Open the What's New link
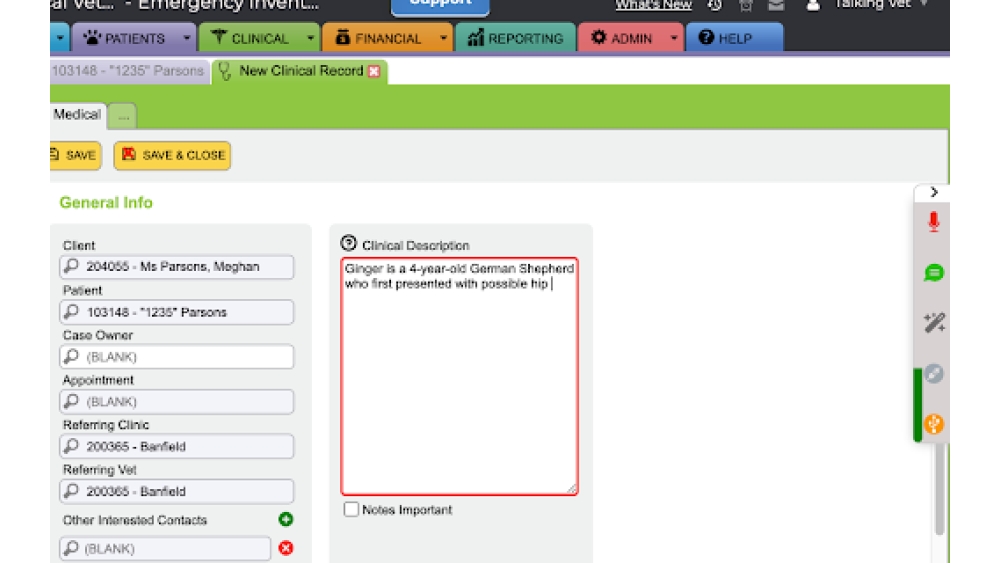 point(653,5)
